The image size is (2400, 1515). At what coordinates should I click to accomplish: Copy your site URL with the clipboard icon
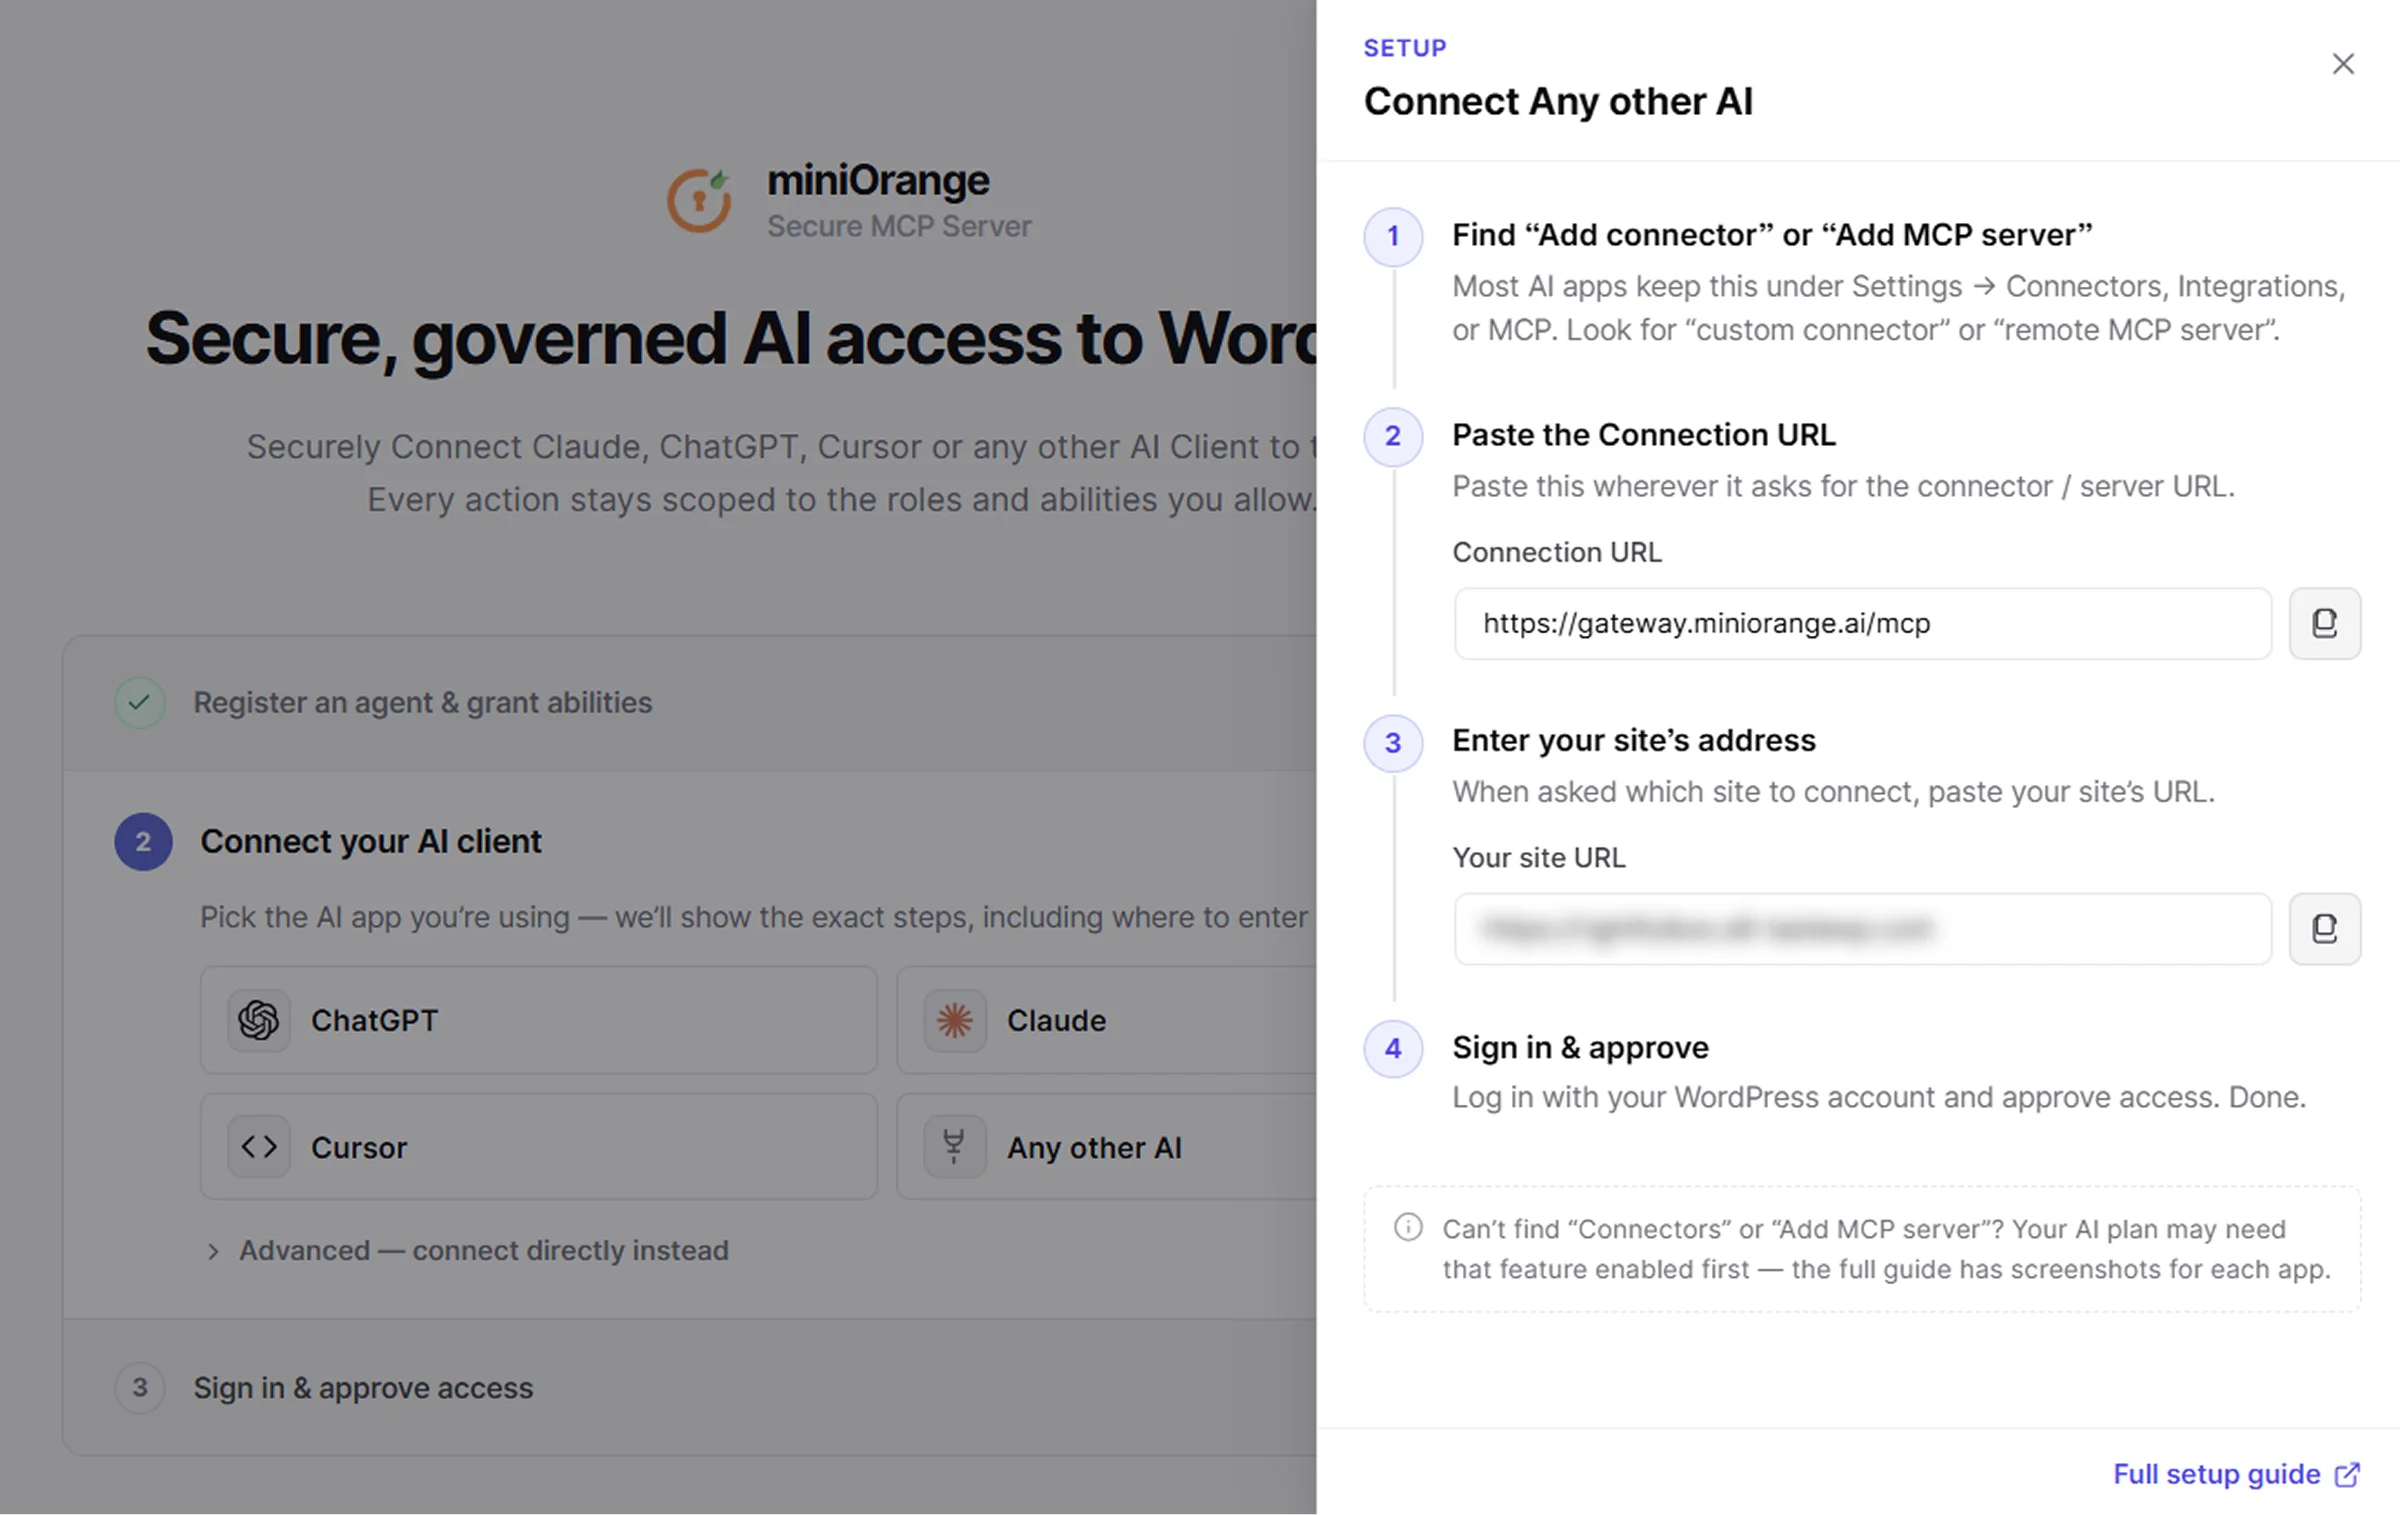pyautogui.click(x=2325, y=929)
